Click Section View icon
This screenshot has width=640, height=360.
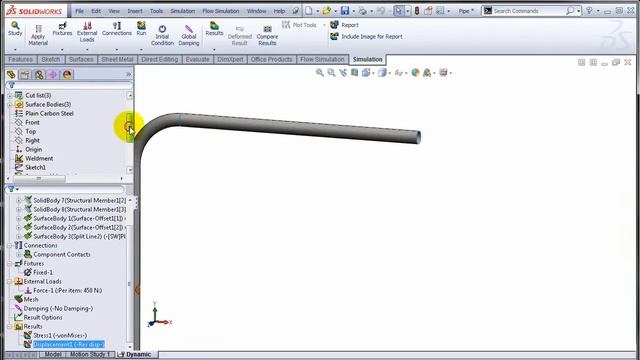354,73
